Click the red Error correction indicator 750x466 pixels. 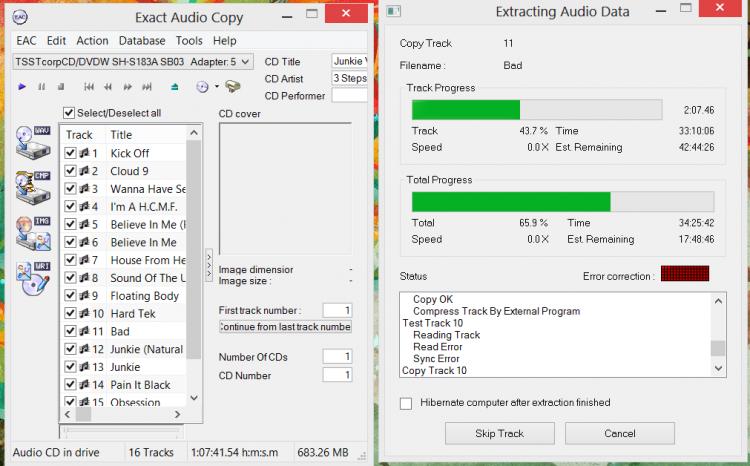tap(685, 274)
